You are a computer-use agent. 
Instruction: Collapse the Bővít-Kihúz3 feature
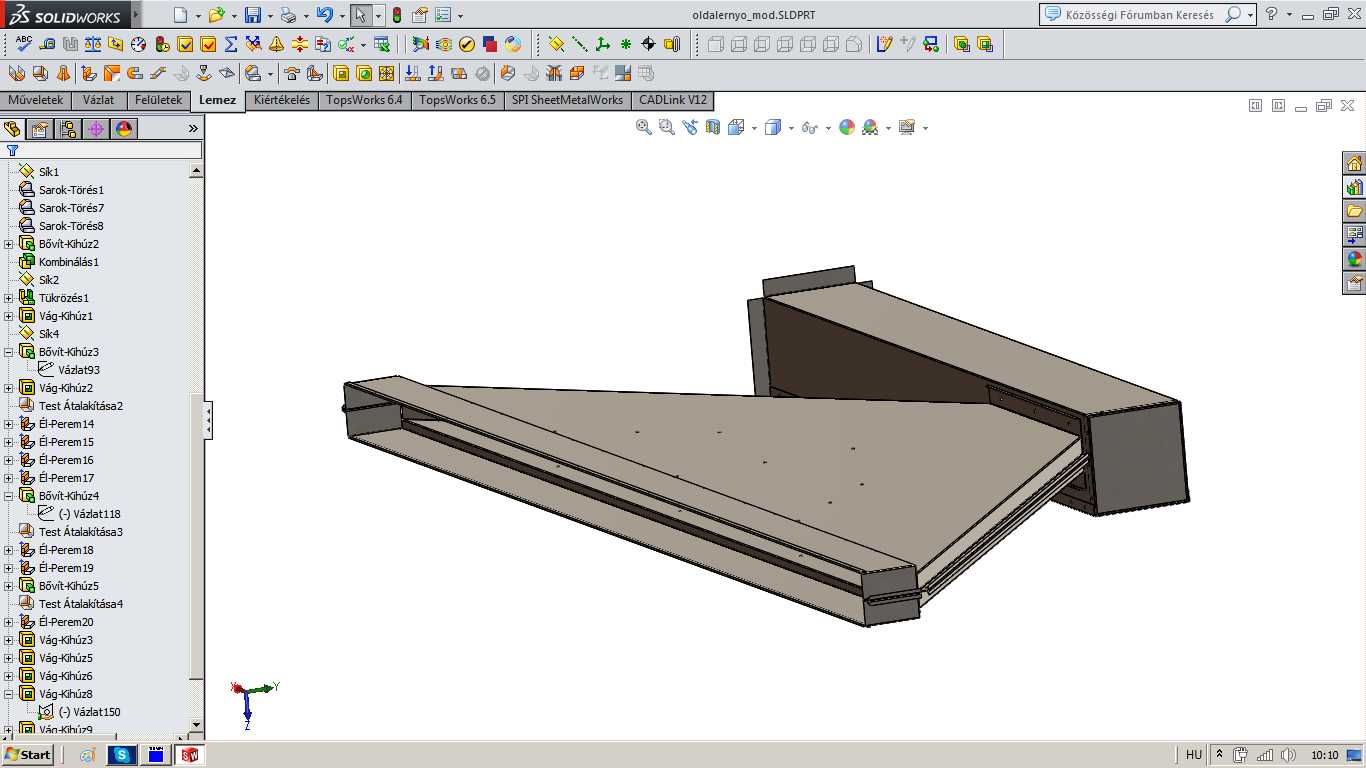(9, 352)
